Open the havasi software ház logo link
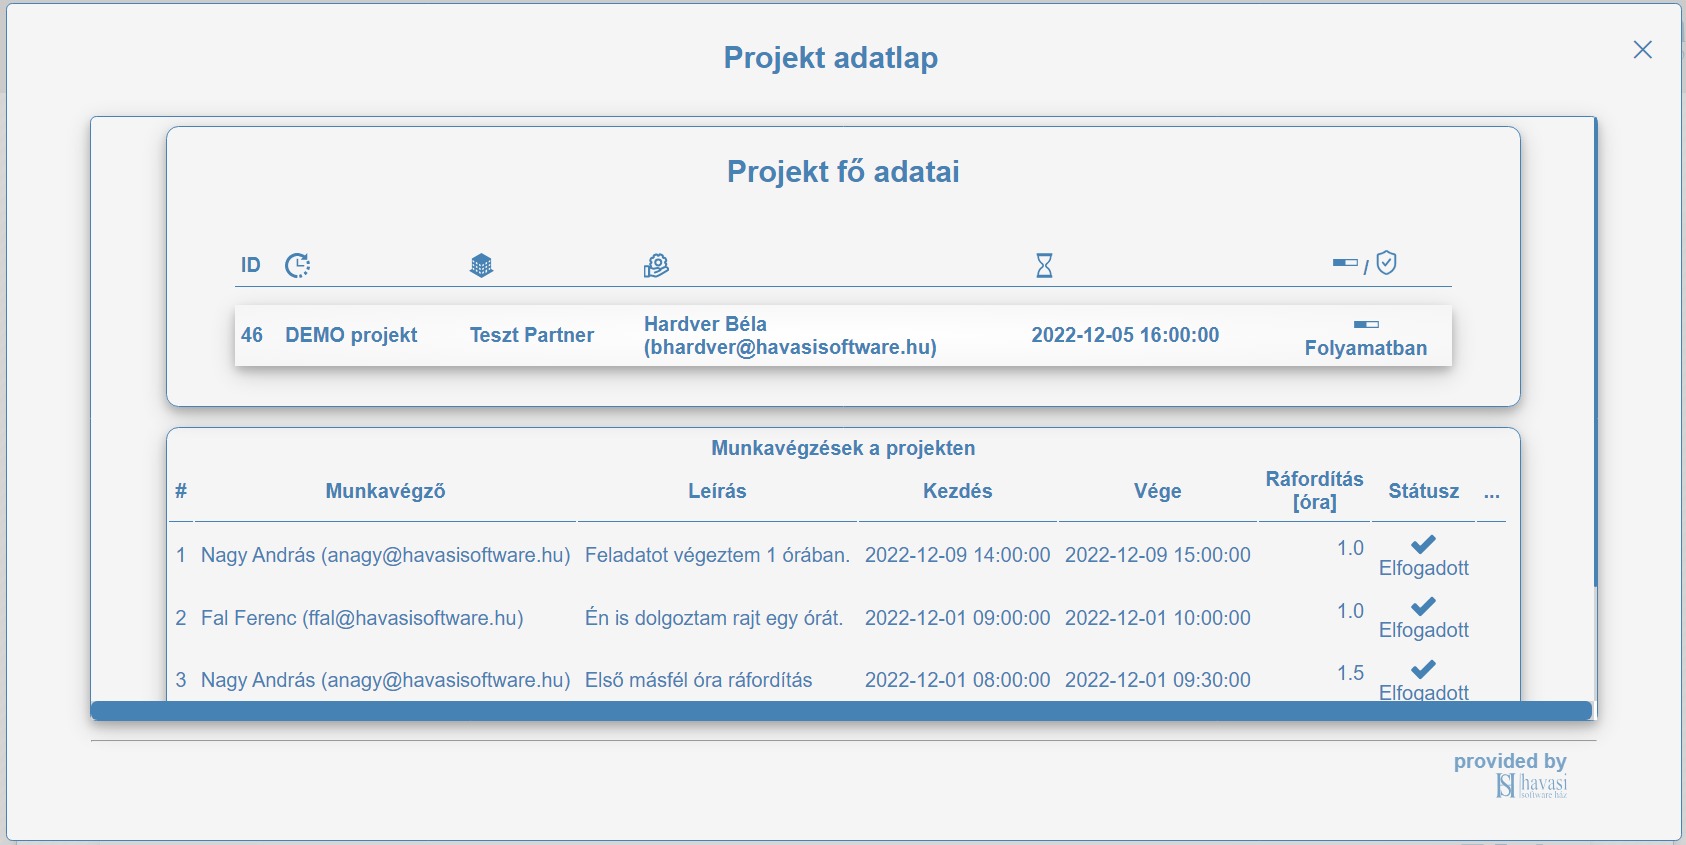This screenshot has width=1686, height=845. click(1531, 787)
